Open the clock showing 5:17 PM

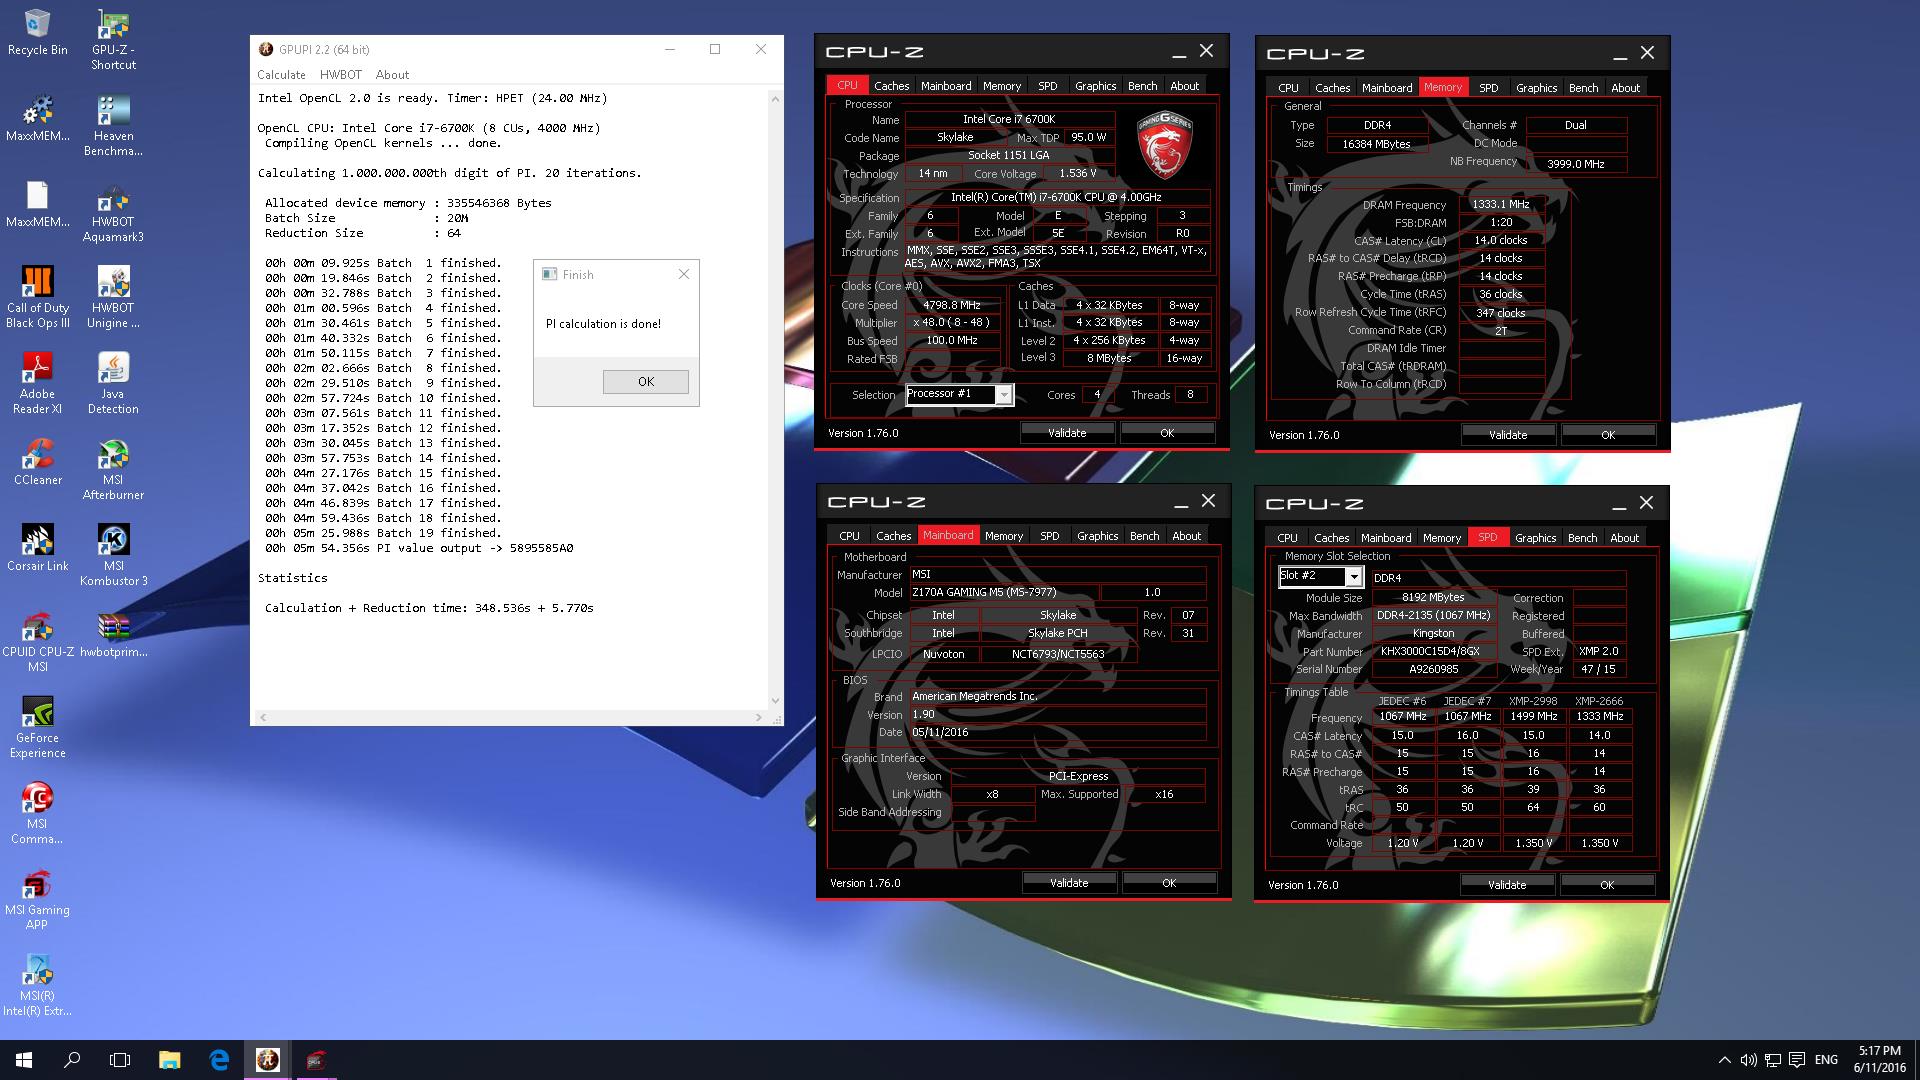coord(1879,1060)
